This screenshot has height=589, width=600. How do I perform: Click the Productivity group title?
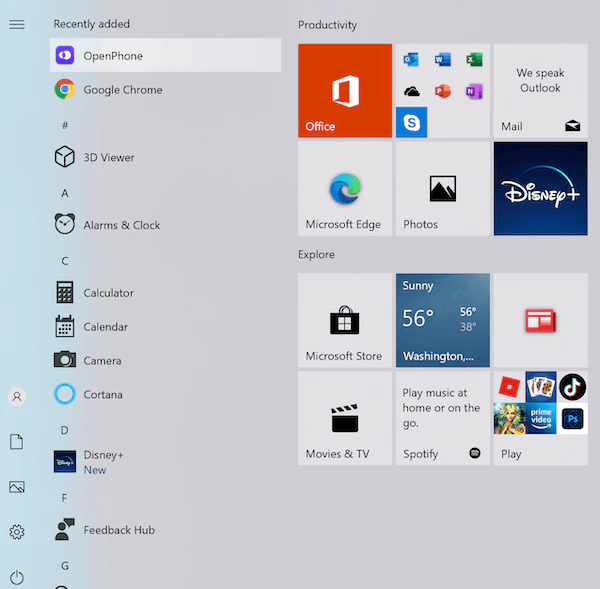(x=328, y=25)
